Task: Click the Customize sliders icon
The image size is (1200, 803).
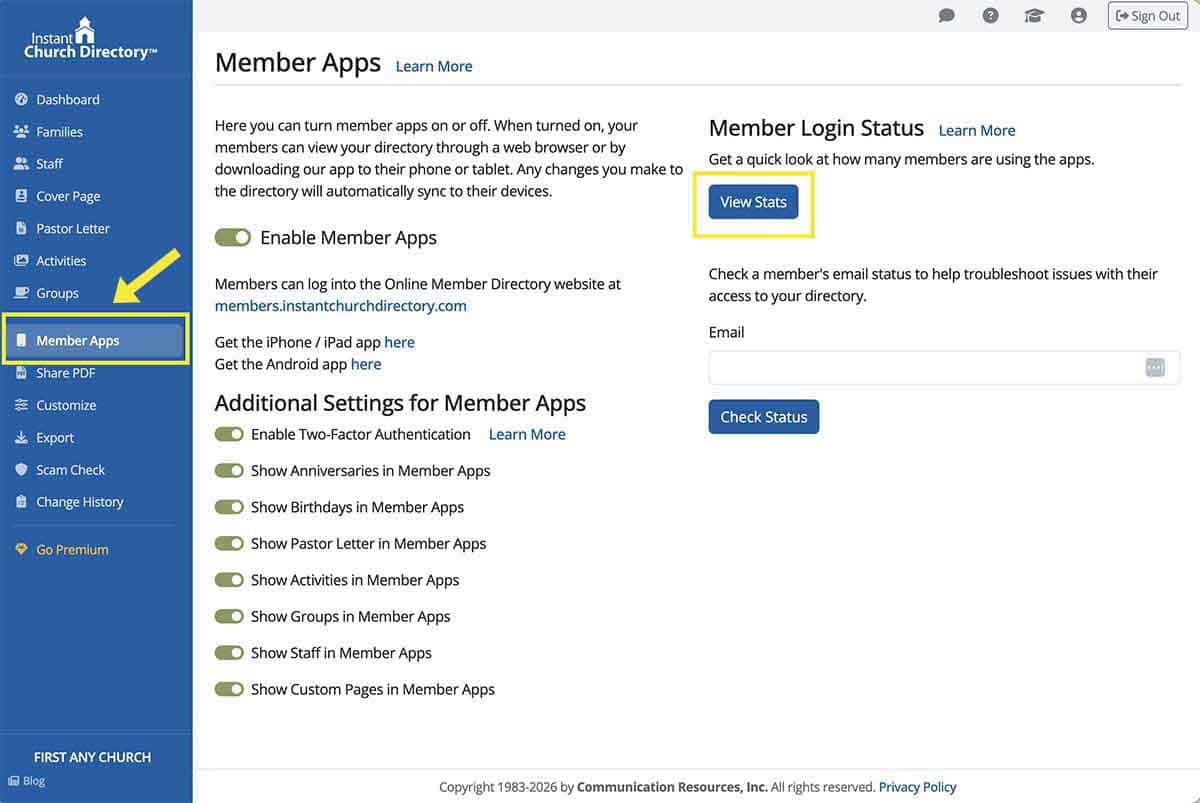Action: [x=21, y=405]
